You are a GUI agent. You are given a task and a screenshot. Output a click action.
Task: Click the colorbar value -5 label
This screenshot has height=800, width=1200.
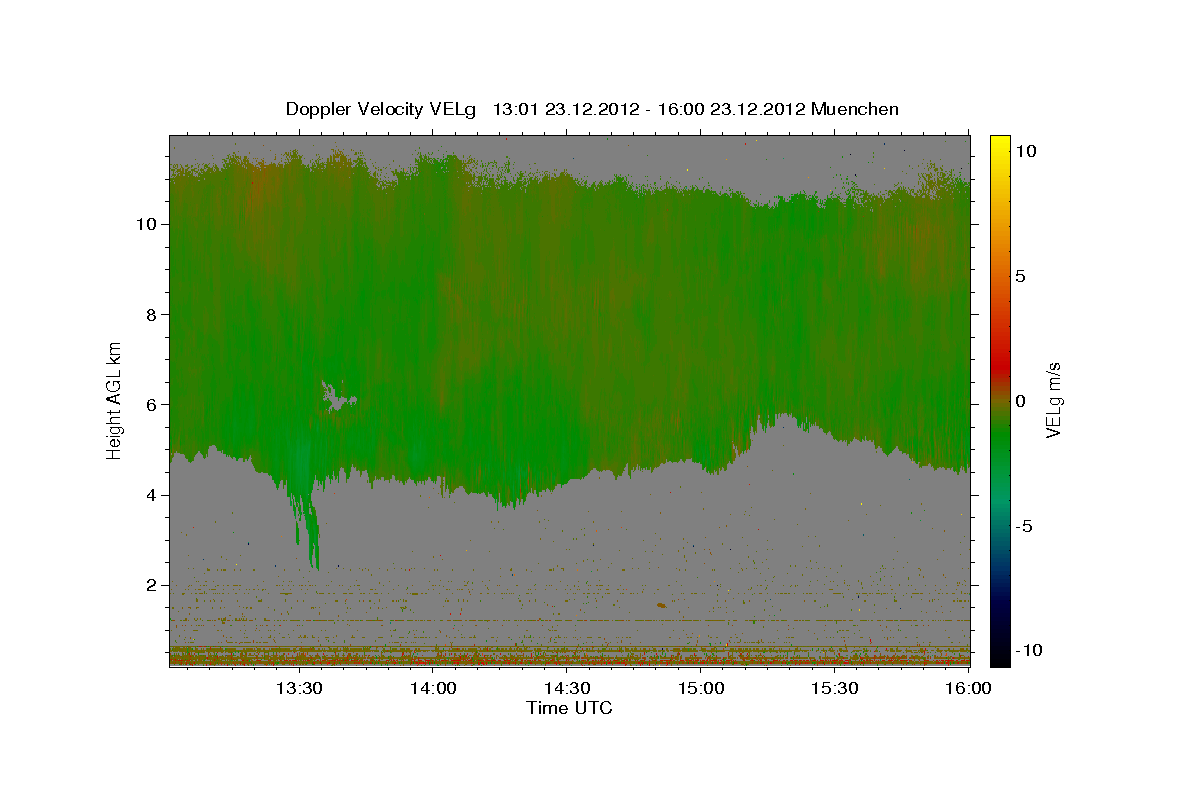[x=1026, y=526]
